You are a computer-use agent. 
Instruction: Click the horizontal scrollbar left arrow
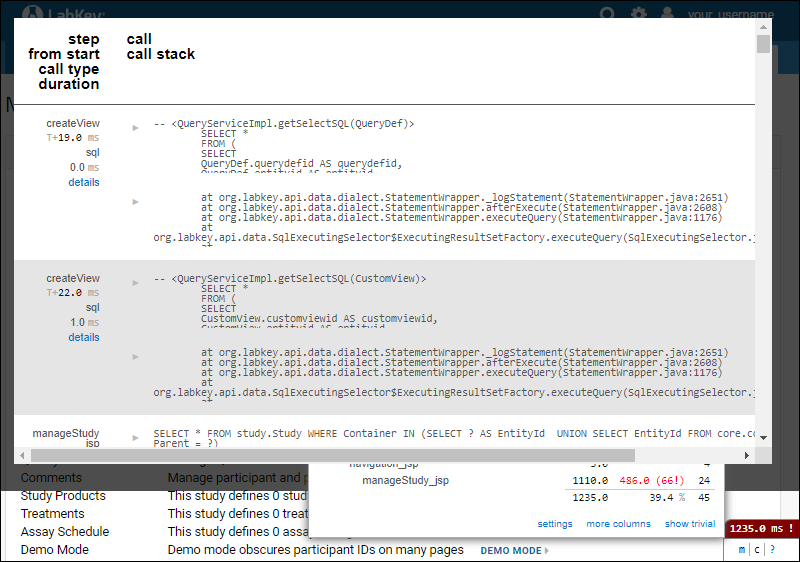(22, 455)
